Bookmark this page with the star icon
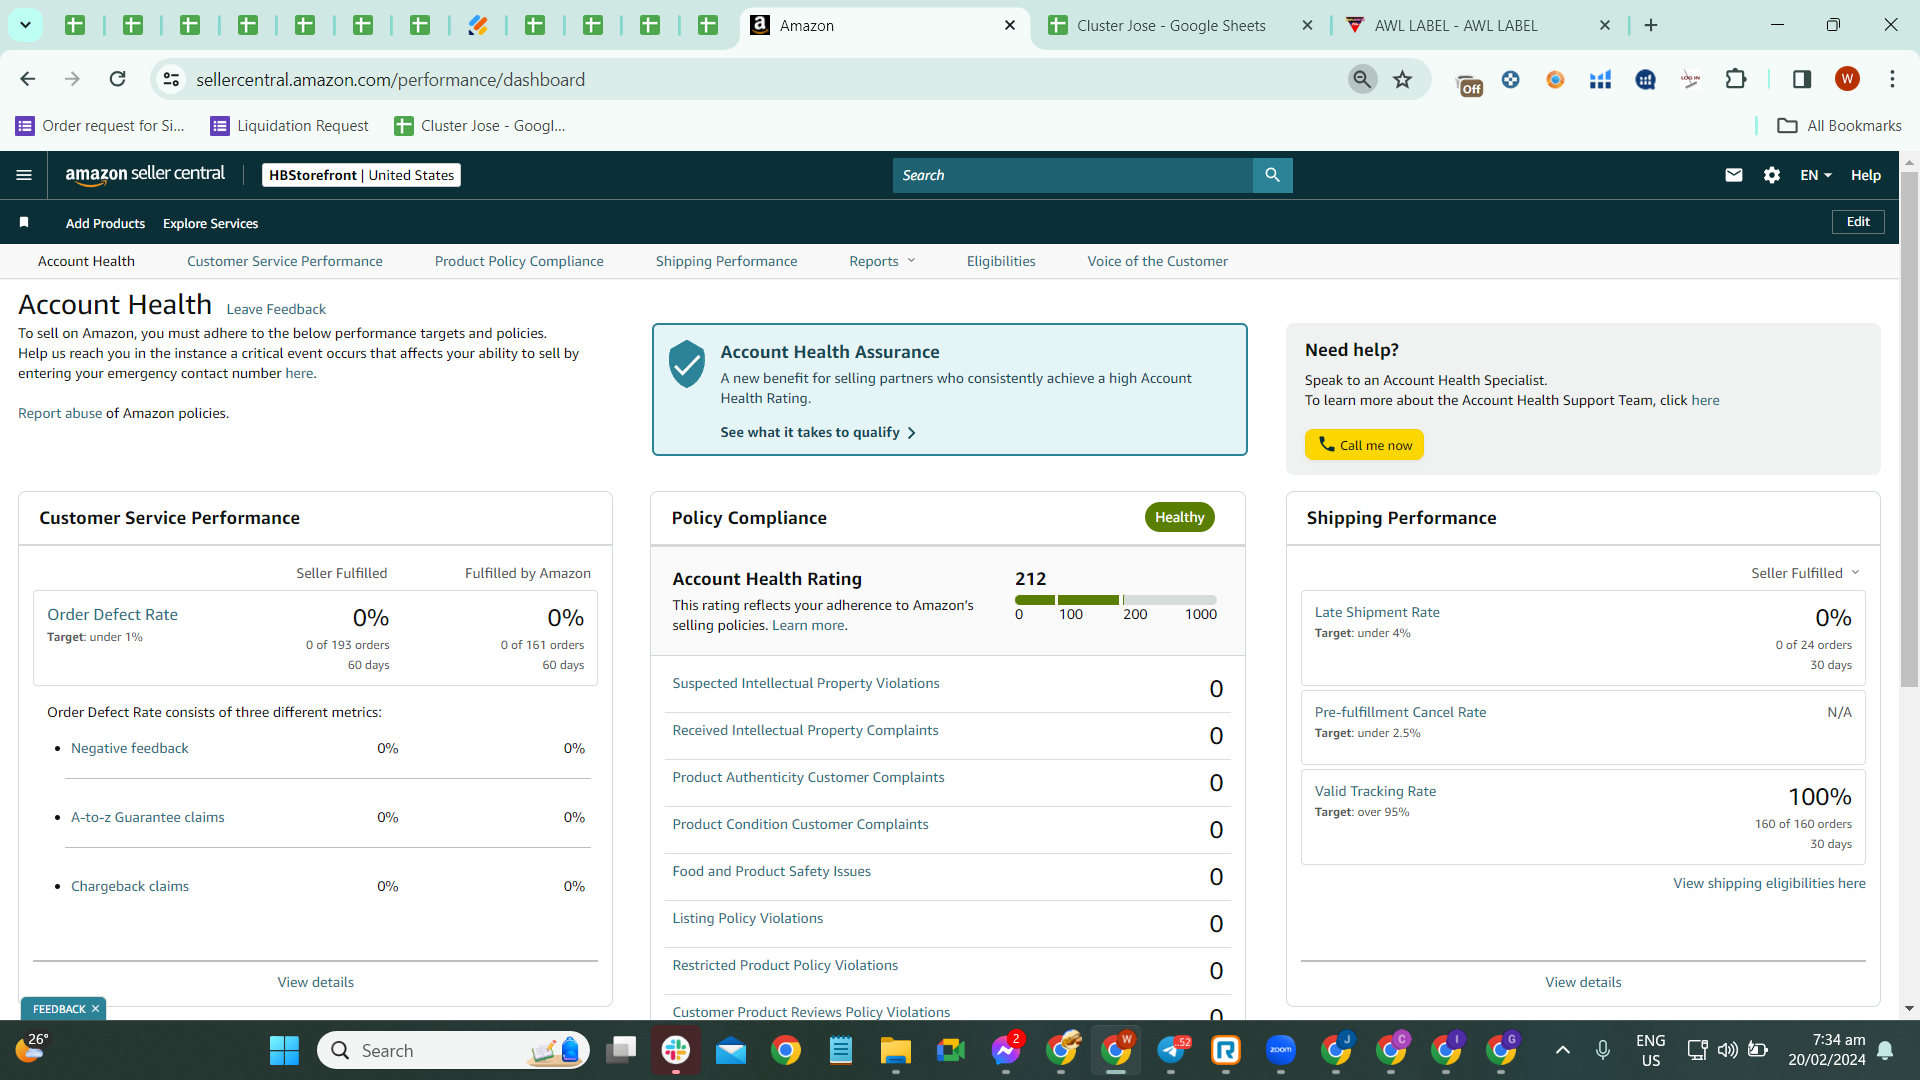The width and height of the screenshot is (1920, 1080). (1403, 79)
